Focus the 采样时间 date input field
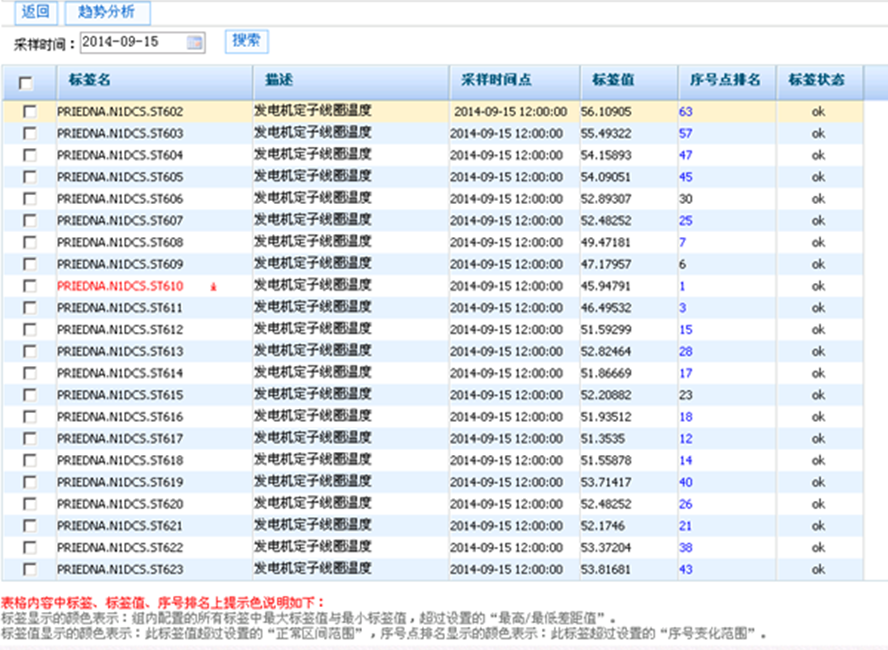Image resolution: width=888 pixels, height=650 pixels. click(x=143, y=42)
